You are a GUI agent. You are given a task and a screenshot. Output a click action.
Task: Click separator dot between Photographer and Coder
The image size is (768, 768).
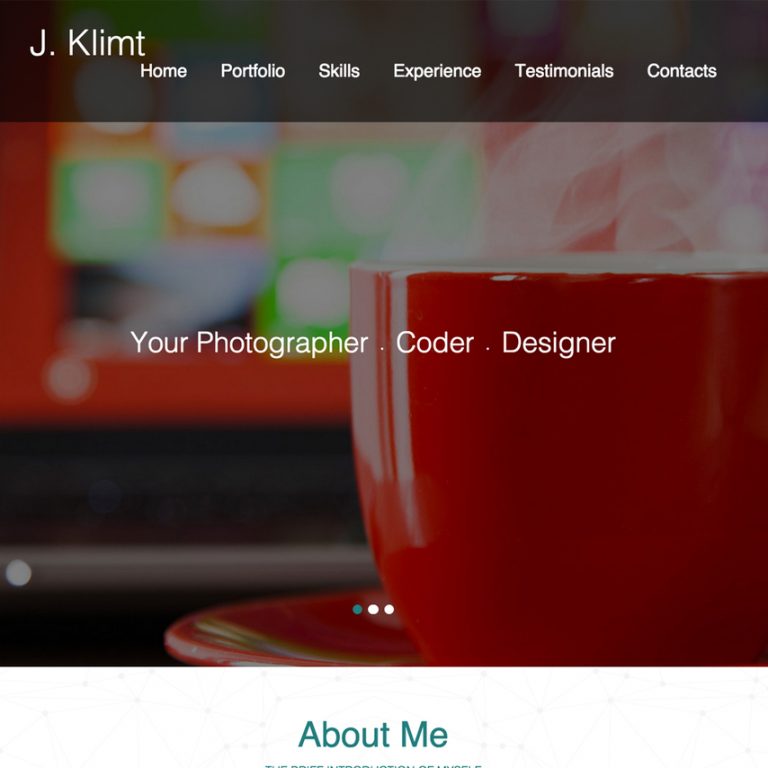[x=382, y=349]
